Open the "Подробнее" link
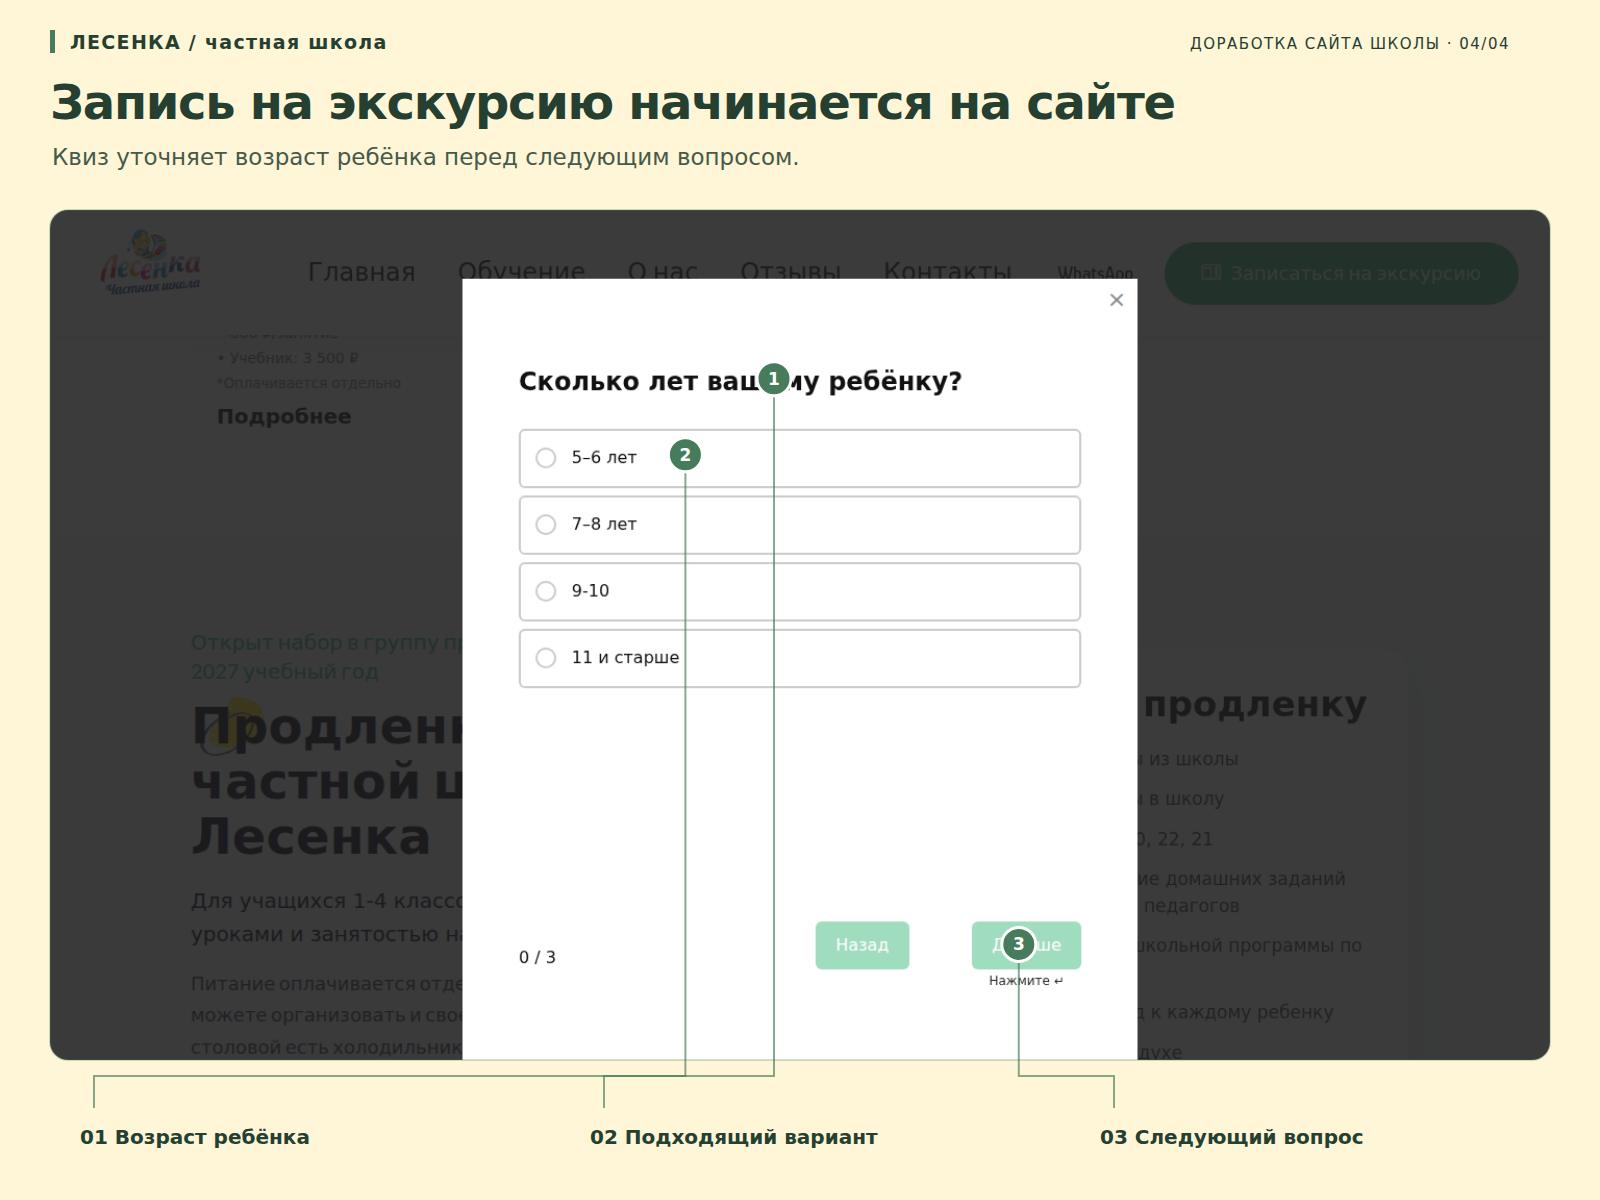 point(284,416)
